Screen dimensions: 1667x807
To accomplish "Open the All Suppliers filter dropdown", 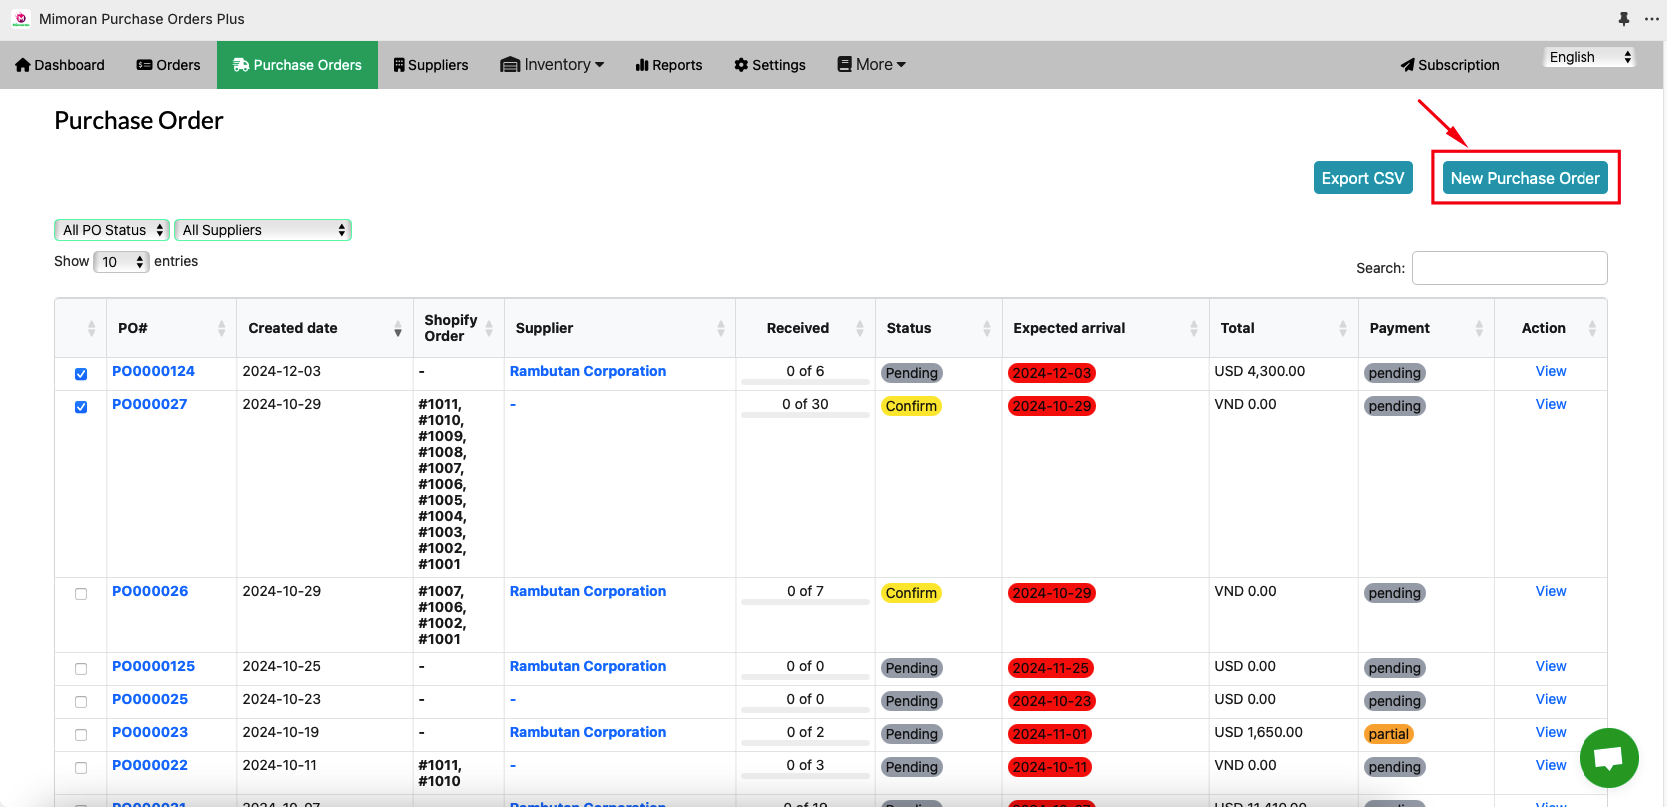I will coord(263,230).
